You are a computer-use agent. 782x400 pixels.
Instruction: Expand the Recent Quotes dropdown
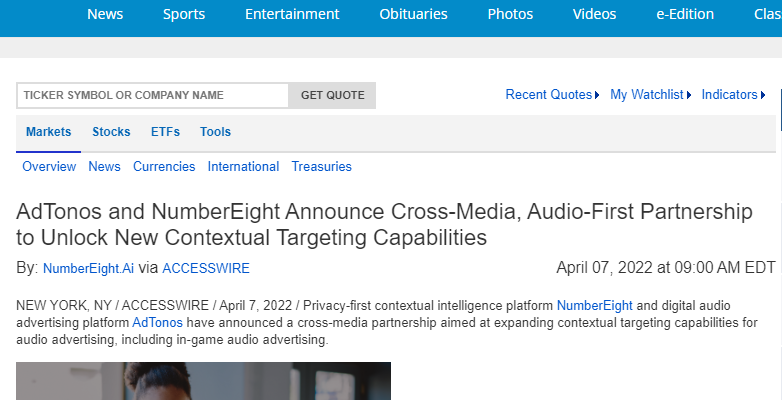click(x=552, y=95)
